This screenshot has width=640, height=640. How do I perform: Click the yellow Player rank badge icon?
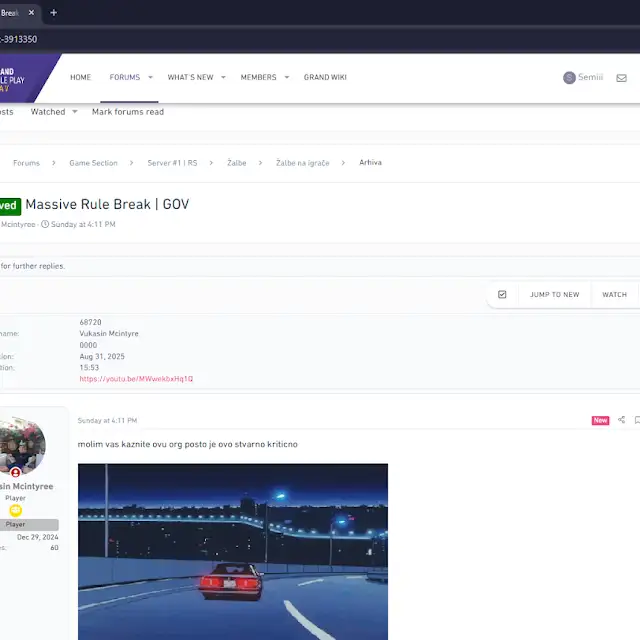coord(16,510)
